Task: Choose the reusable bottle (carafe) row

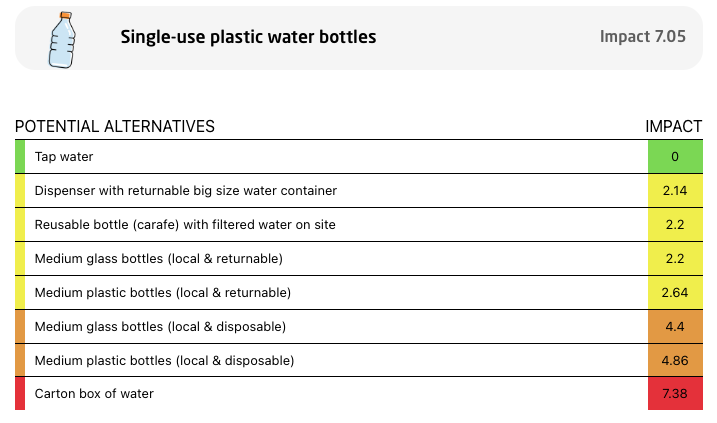Action: point(358,225)
